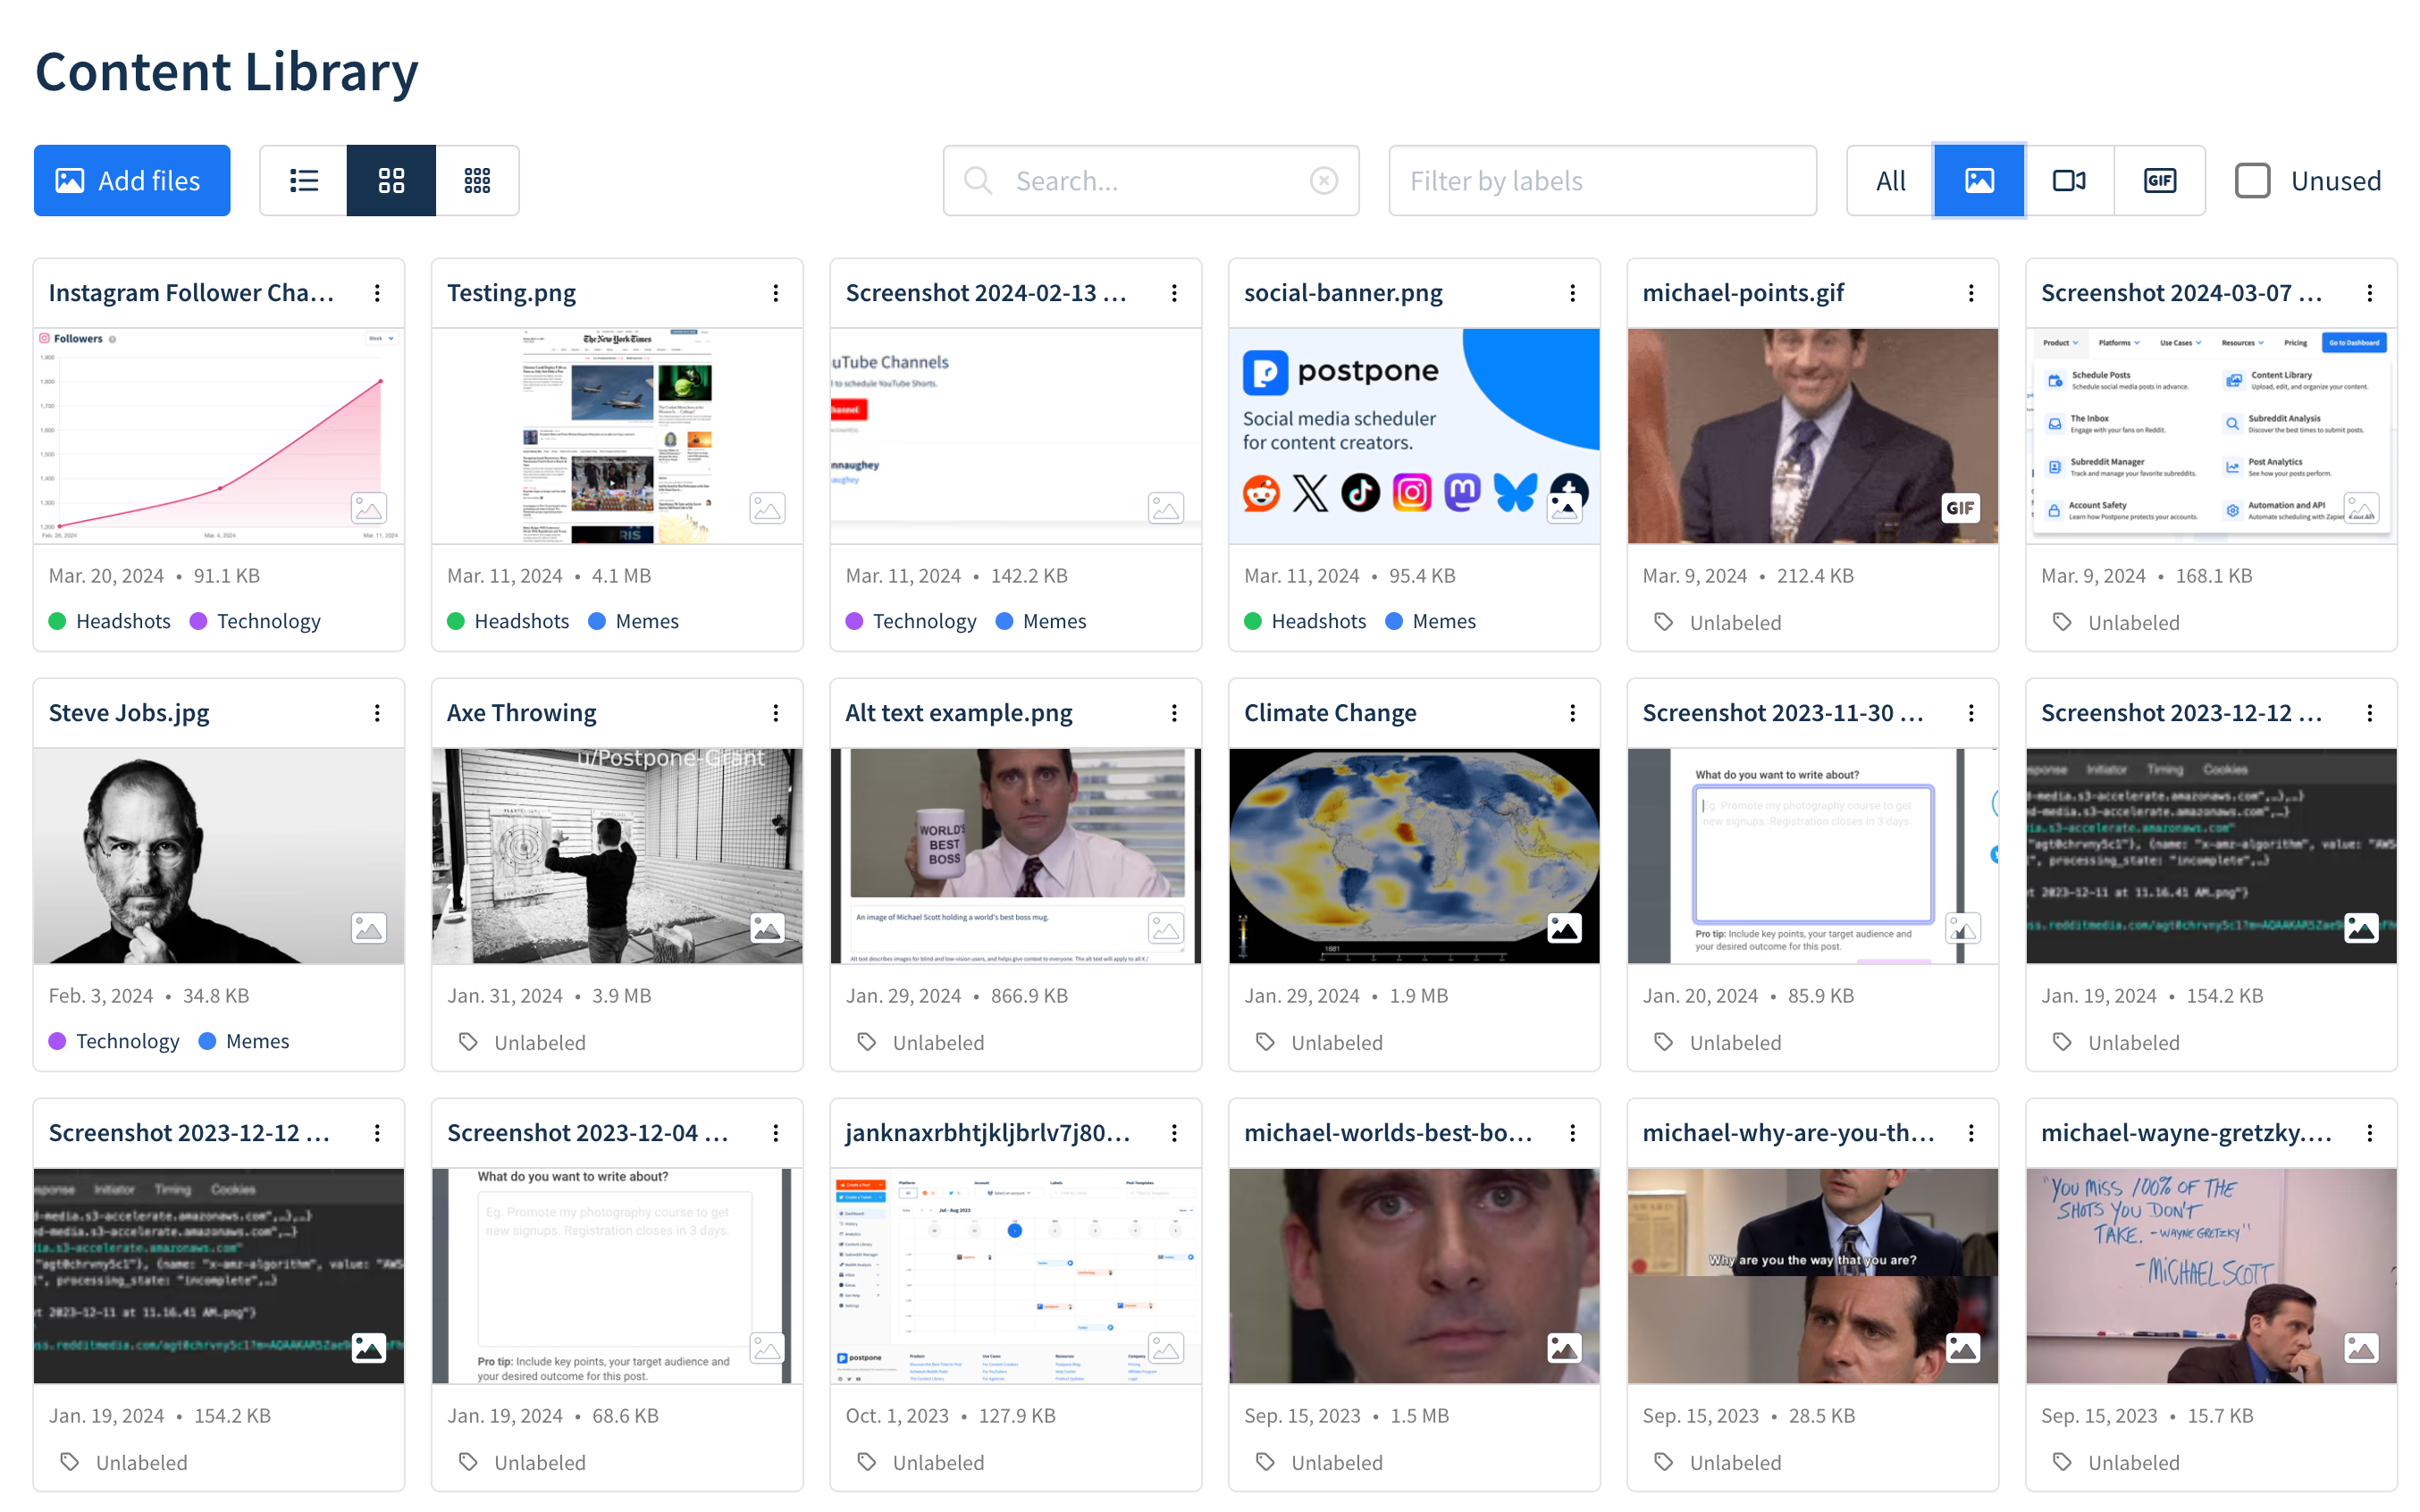Click Memes label on Steve Jobs.jpg
Image resolution: width=2420 pixels, height=1512 pixels.
[244, 1041]
